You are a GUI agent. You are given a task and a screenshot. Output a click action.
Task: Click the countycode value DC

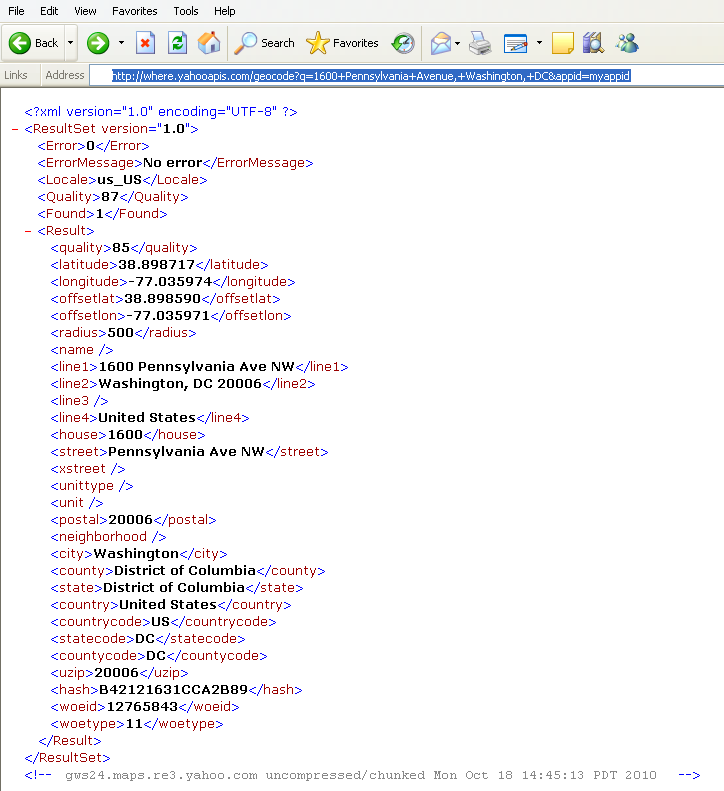[x=156, y=656]
